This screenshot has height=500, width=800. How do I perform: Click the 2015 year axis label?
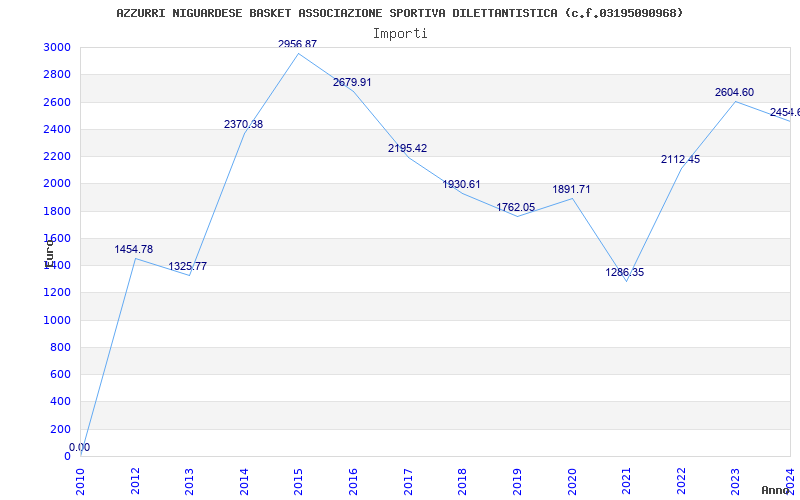point(298,482)
